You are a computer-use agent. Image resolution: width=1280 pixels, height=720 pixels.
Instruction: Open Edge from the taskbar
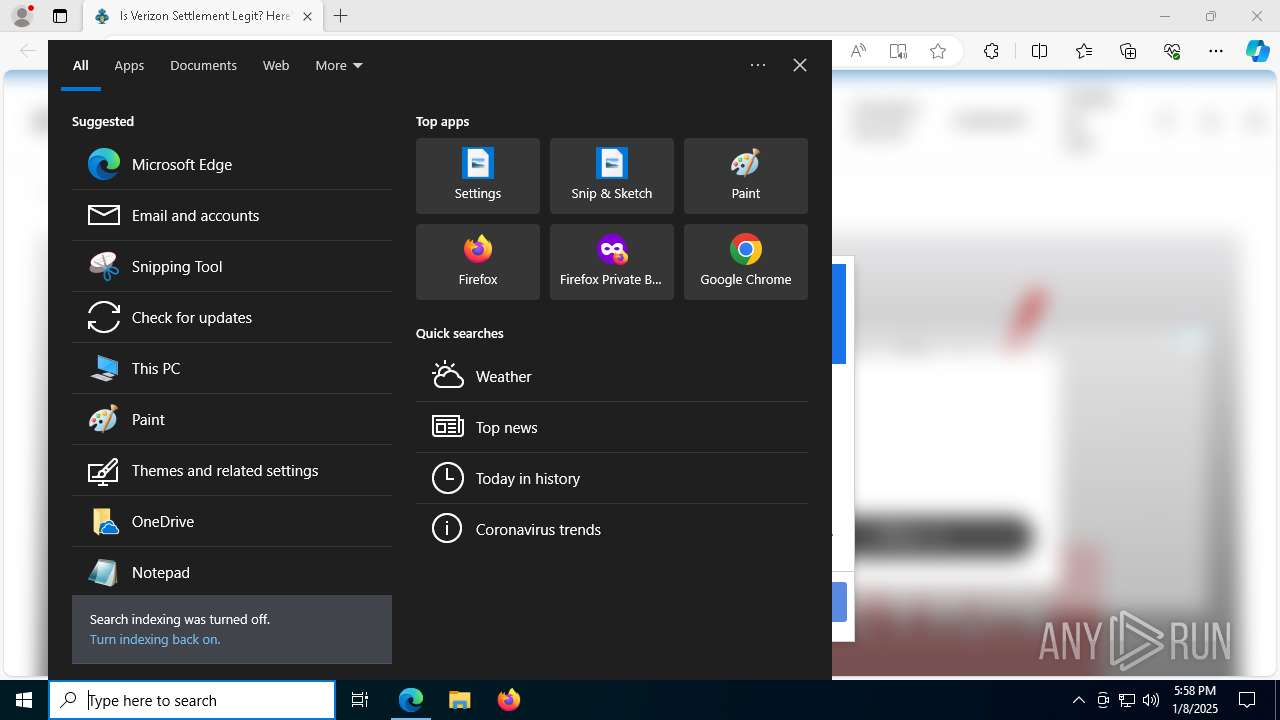pyautogui.click(x=411, y=700)
